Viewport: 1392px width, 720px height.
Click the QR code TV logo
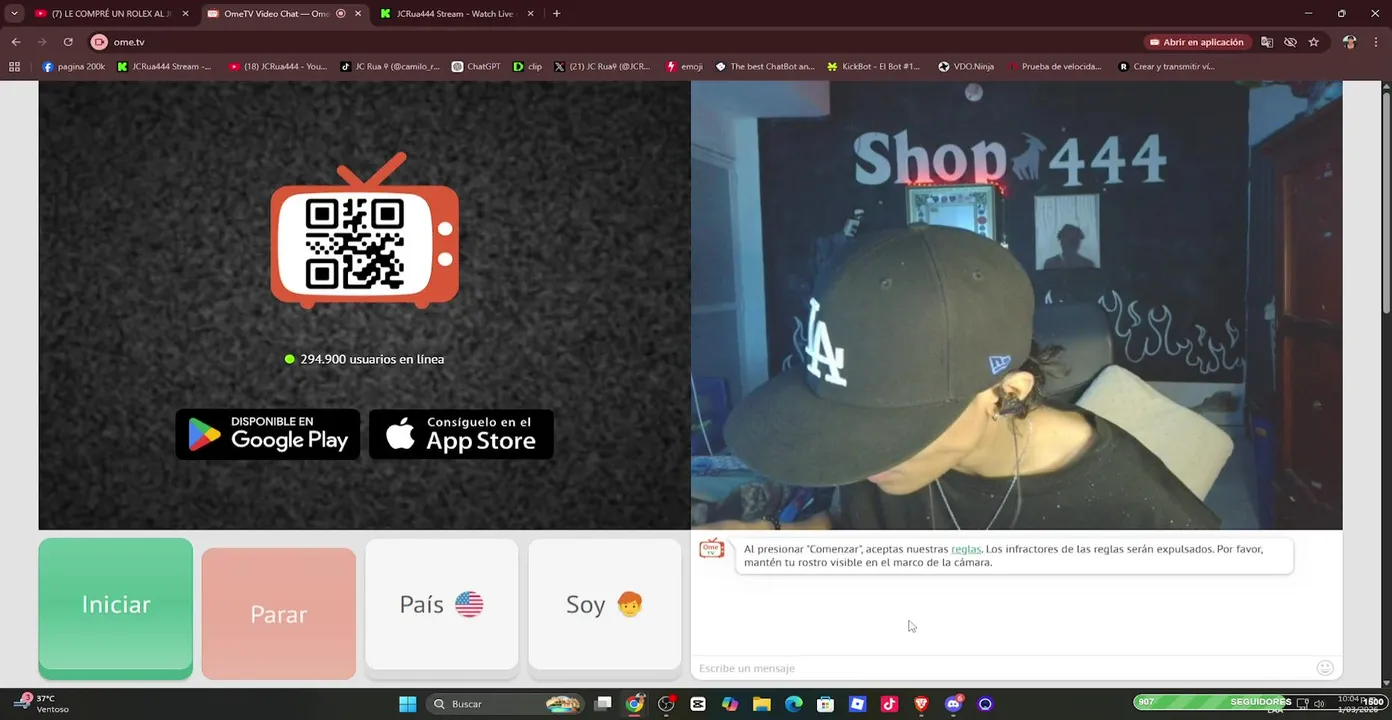click(365, 231)
